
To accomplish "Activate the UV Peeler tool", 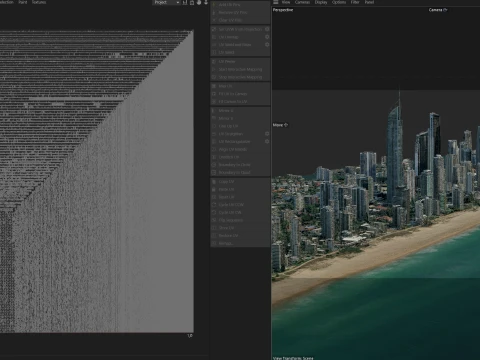I will [240, 62].
